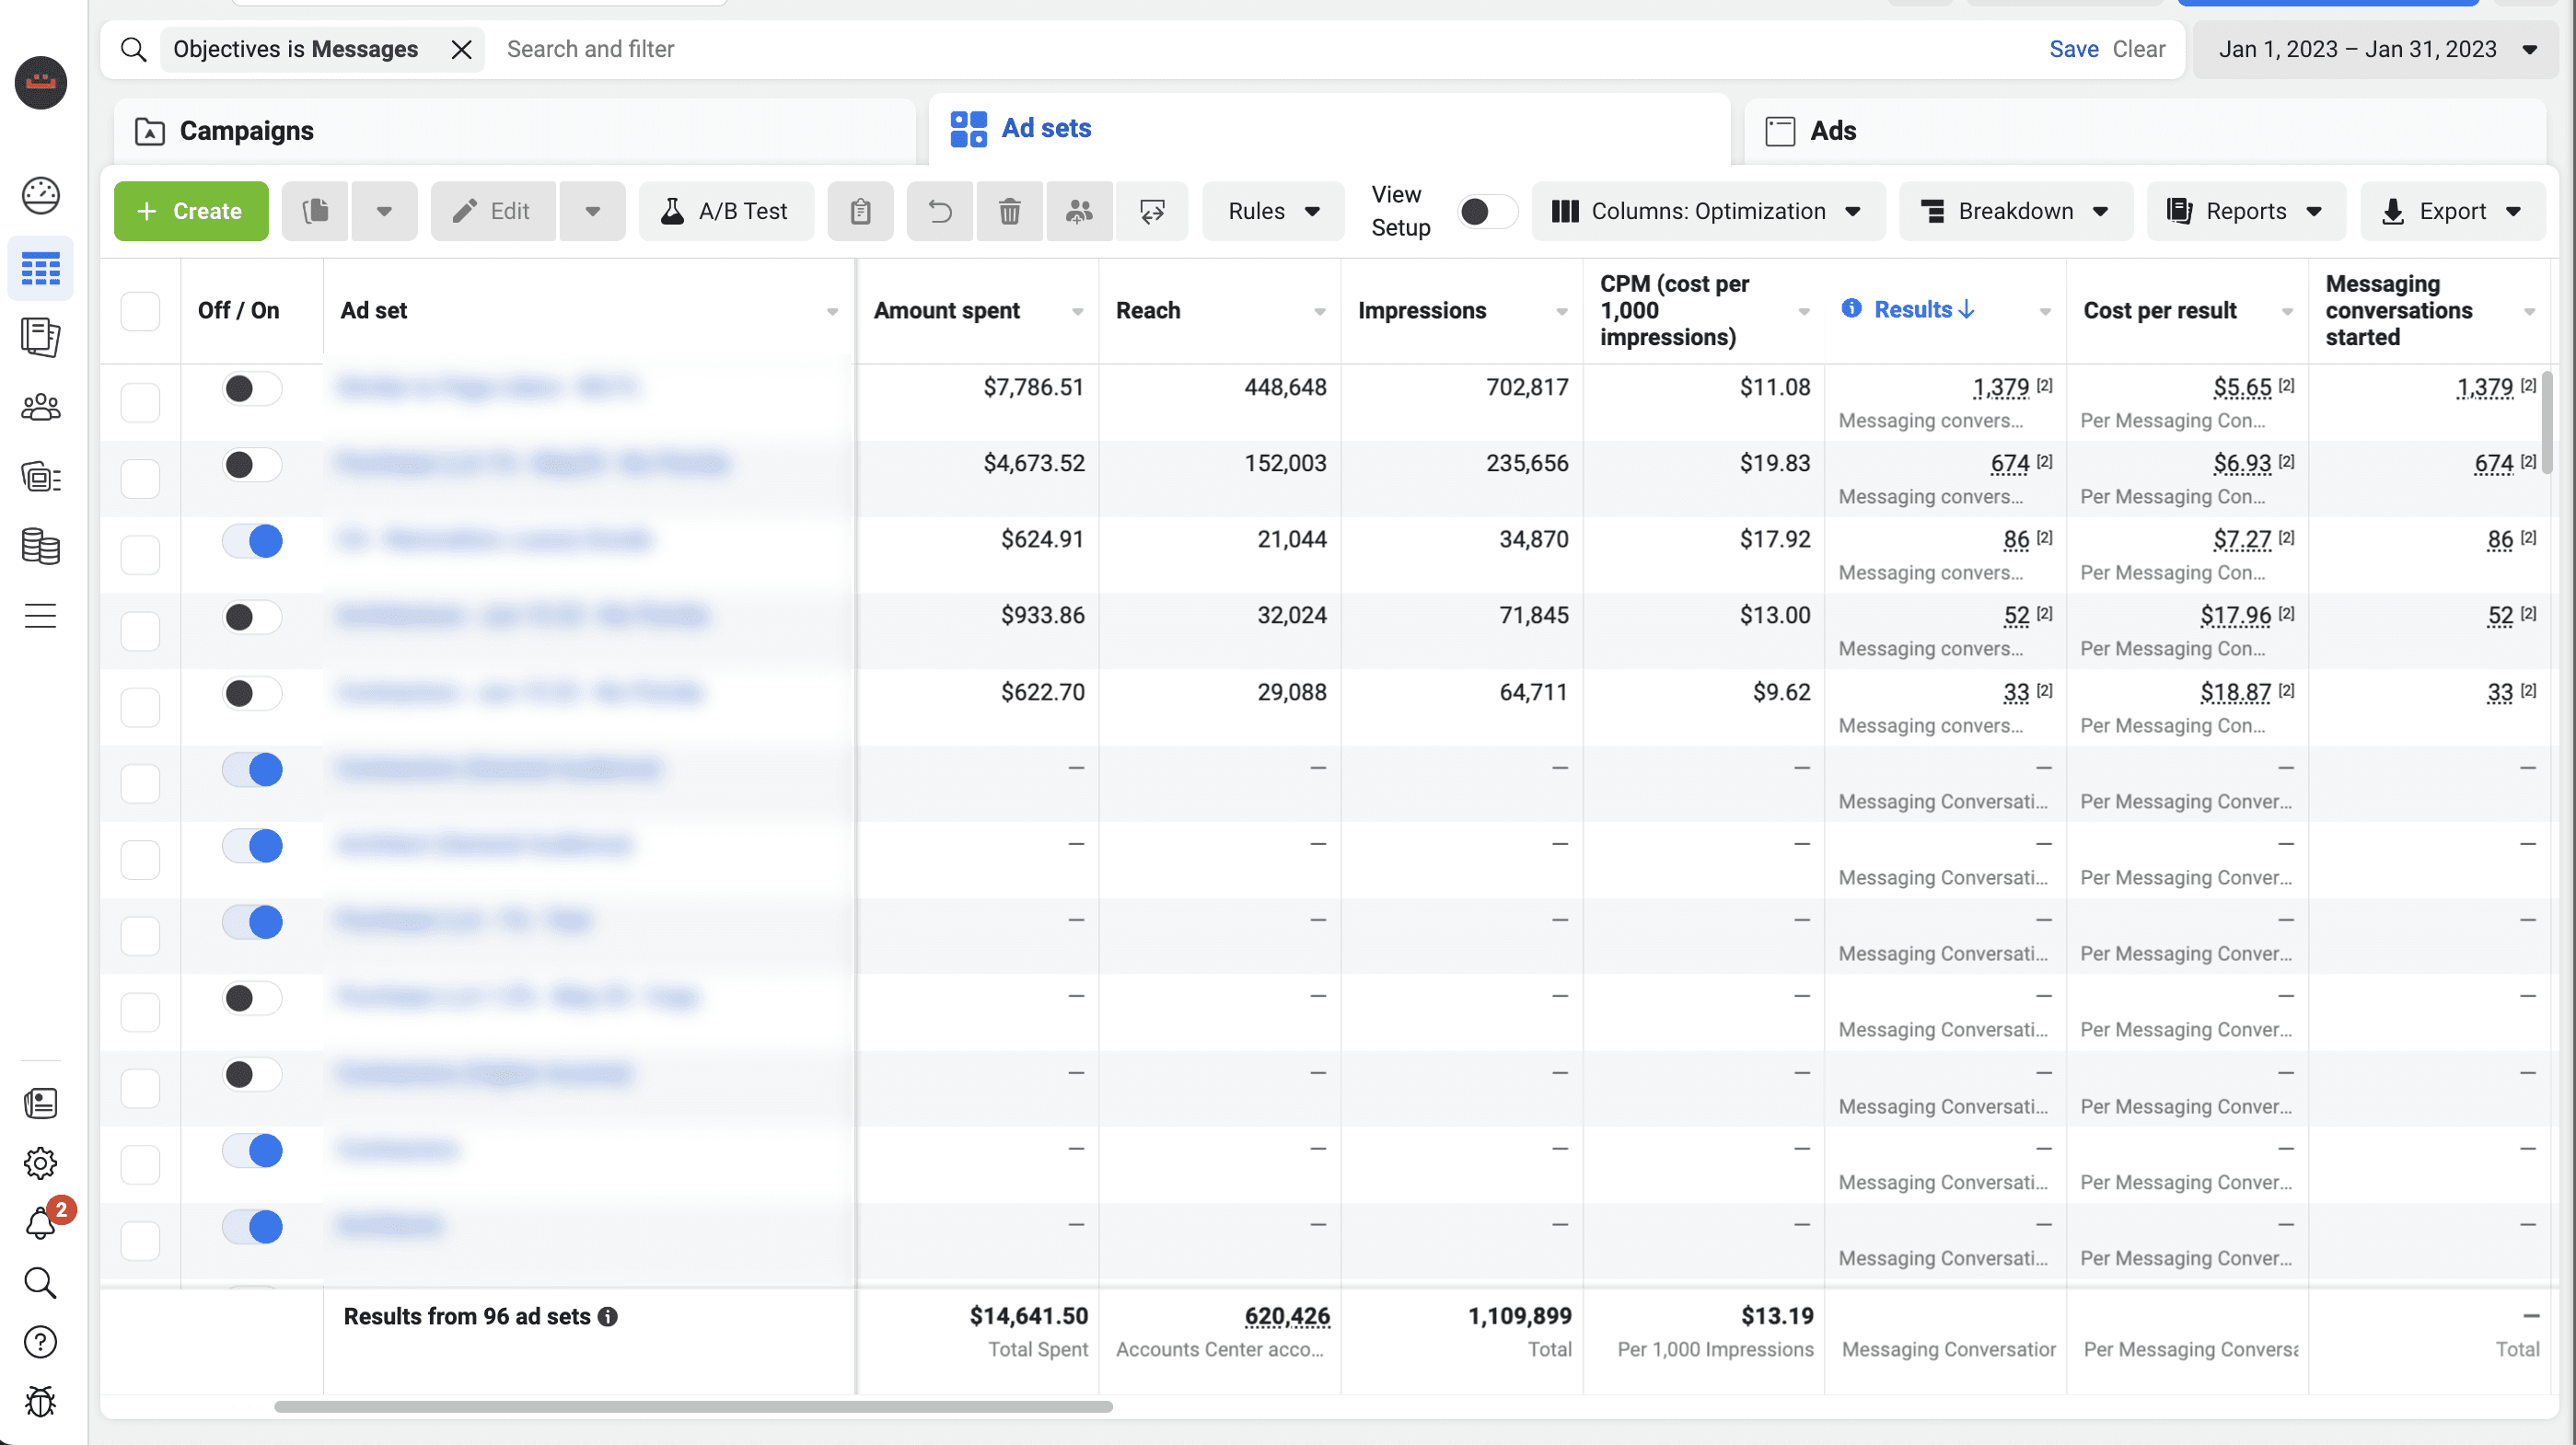The image size is (2576, 1445).
Task: Open the All Tools hamburger menu
Action: pos(40,615)
